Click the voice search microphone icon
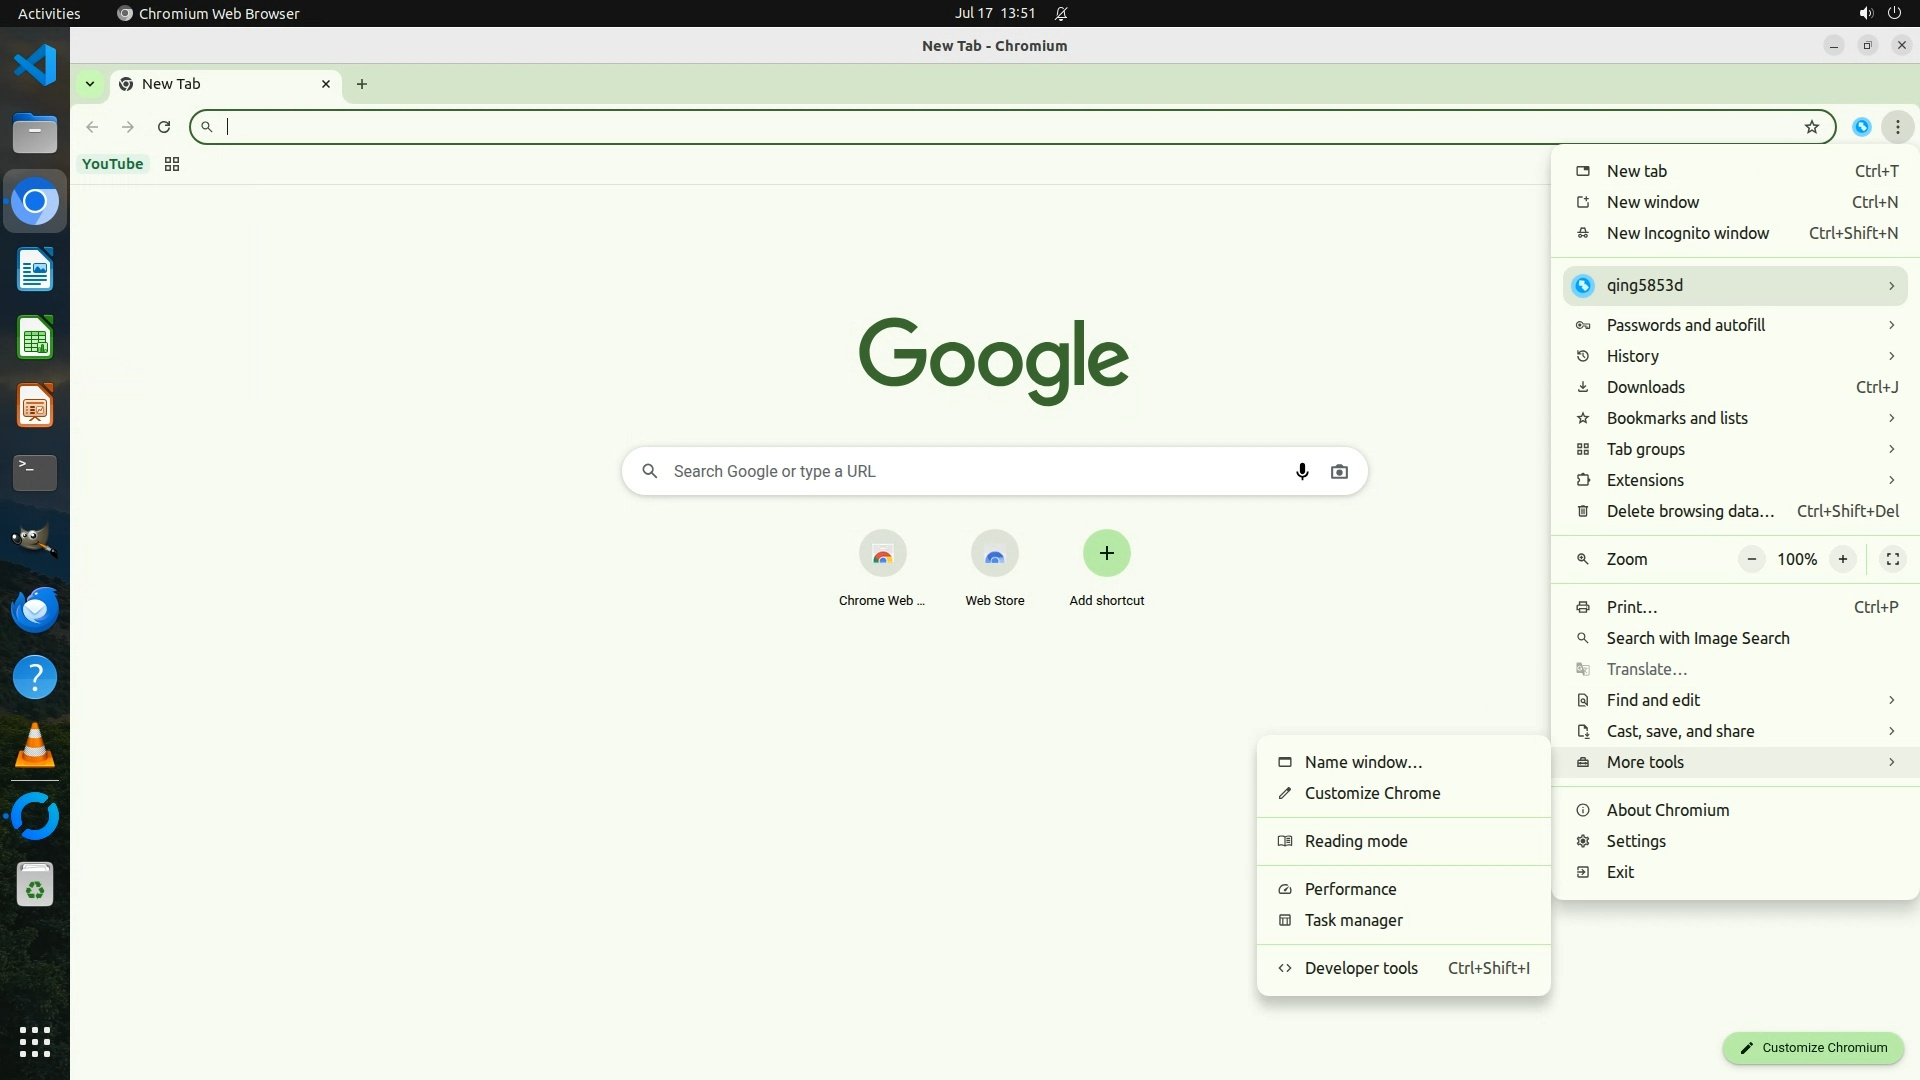1920x1080 pixels. [1301, 471]
